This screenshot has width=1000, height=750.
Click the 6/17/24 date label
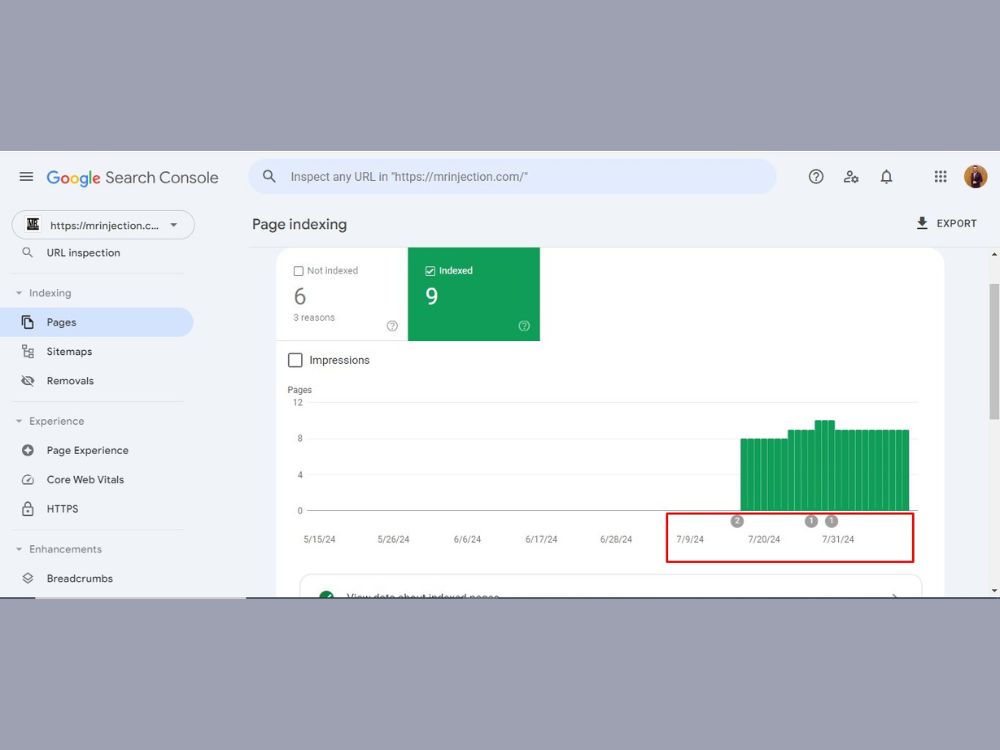[x=541, y=540]
